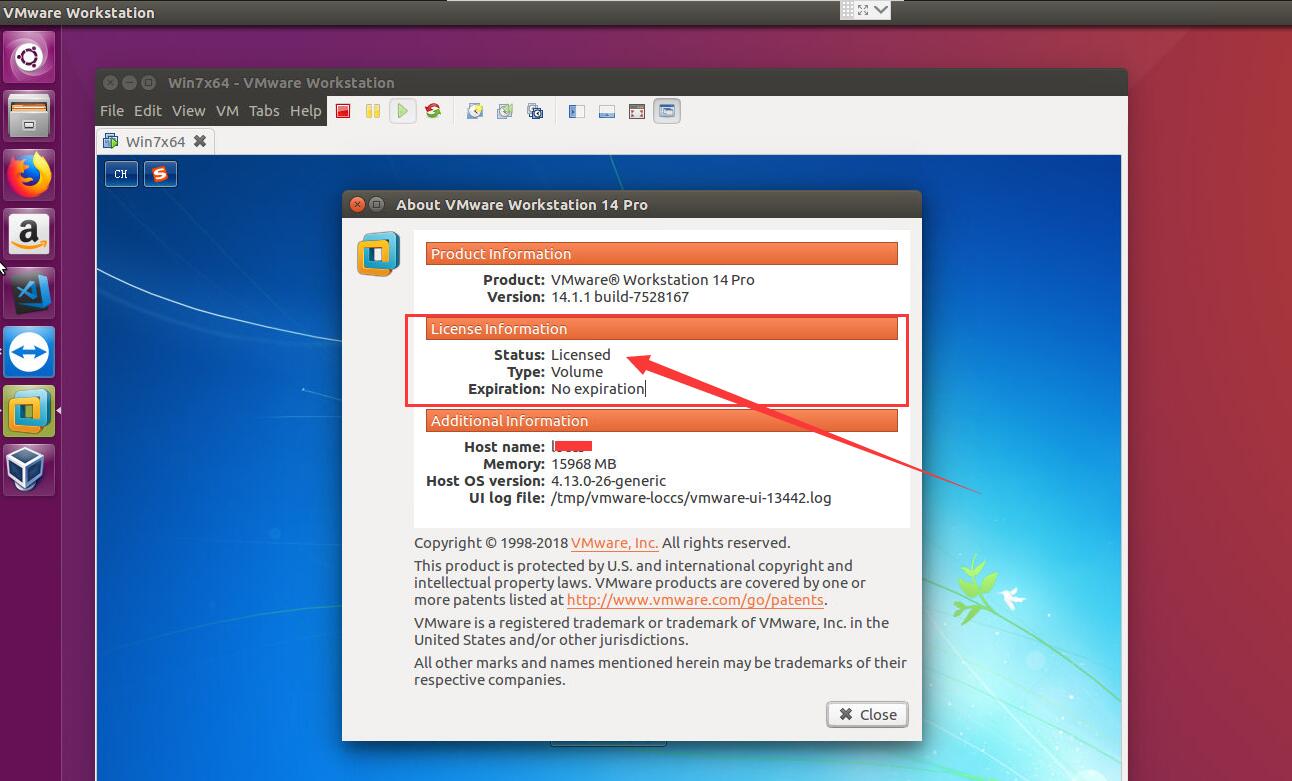Click the 'Volume' license type value
Screen dimensions: 1292x781
coord(577,372)
